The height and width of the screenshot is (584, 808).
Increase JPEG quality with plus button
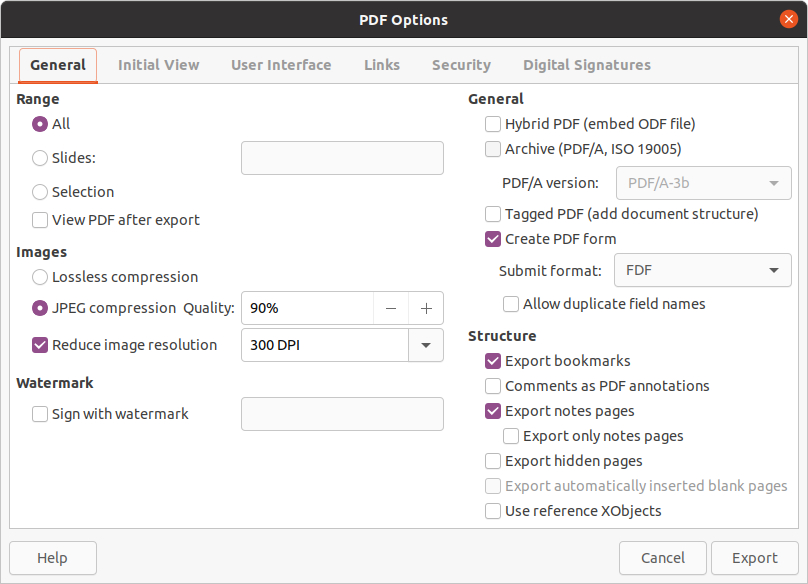(426, 308)
